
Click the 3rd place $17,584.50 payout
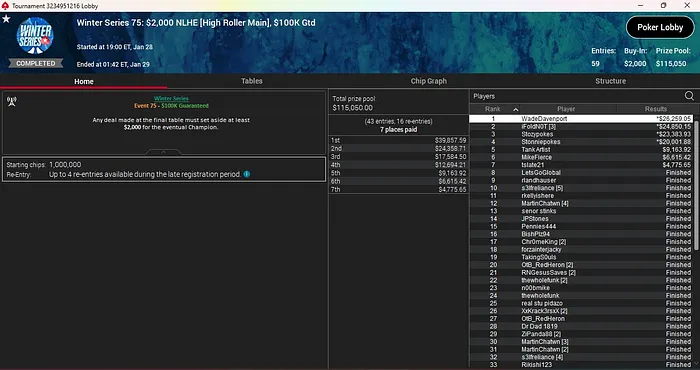click(x=450, y=157)
